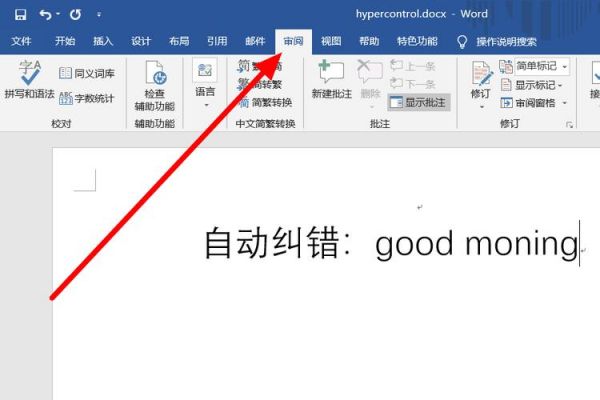The width and height of the screenshot is (600, 400).
Task: Go to next comment 下一条
Action: point(412,83)
